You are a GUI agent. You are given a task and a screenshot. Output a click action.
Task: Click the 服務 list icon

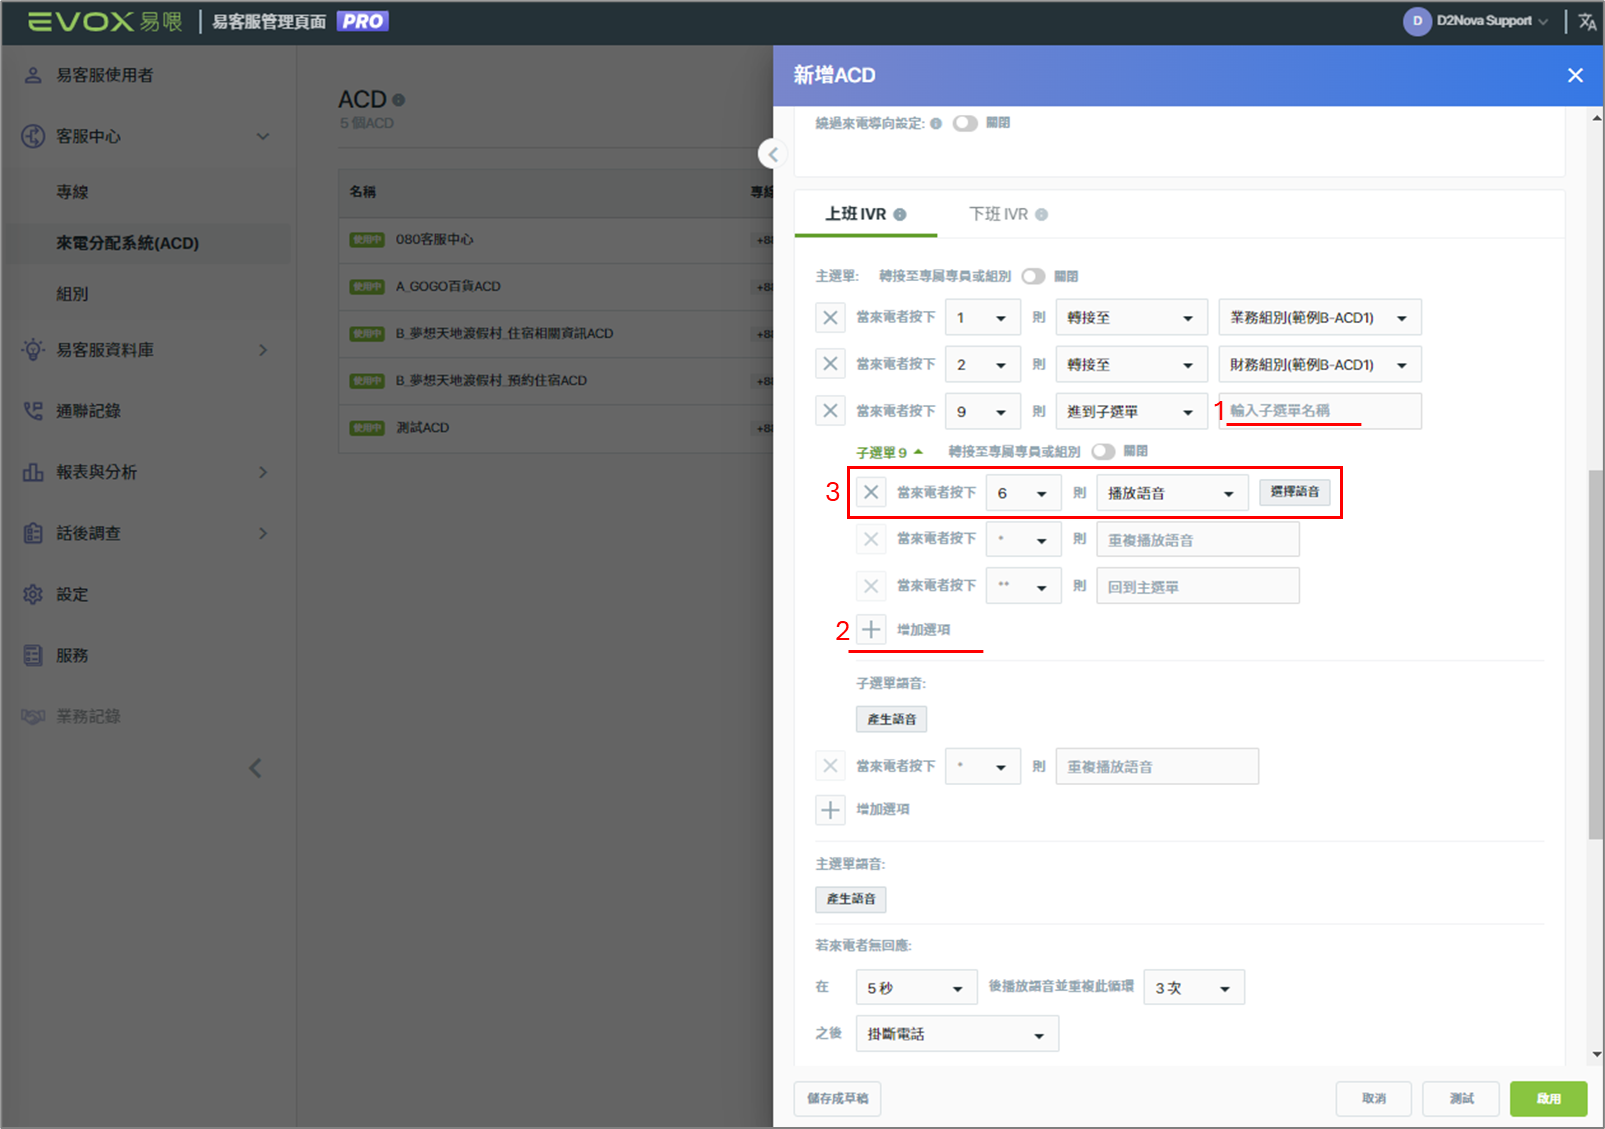tap(33, 655)
